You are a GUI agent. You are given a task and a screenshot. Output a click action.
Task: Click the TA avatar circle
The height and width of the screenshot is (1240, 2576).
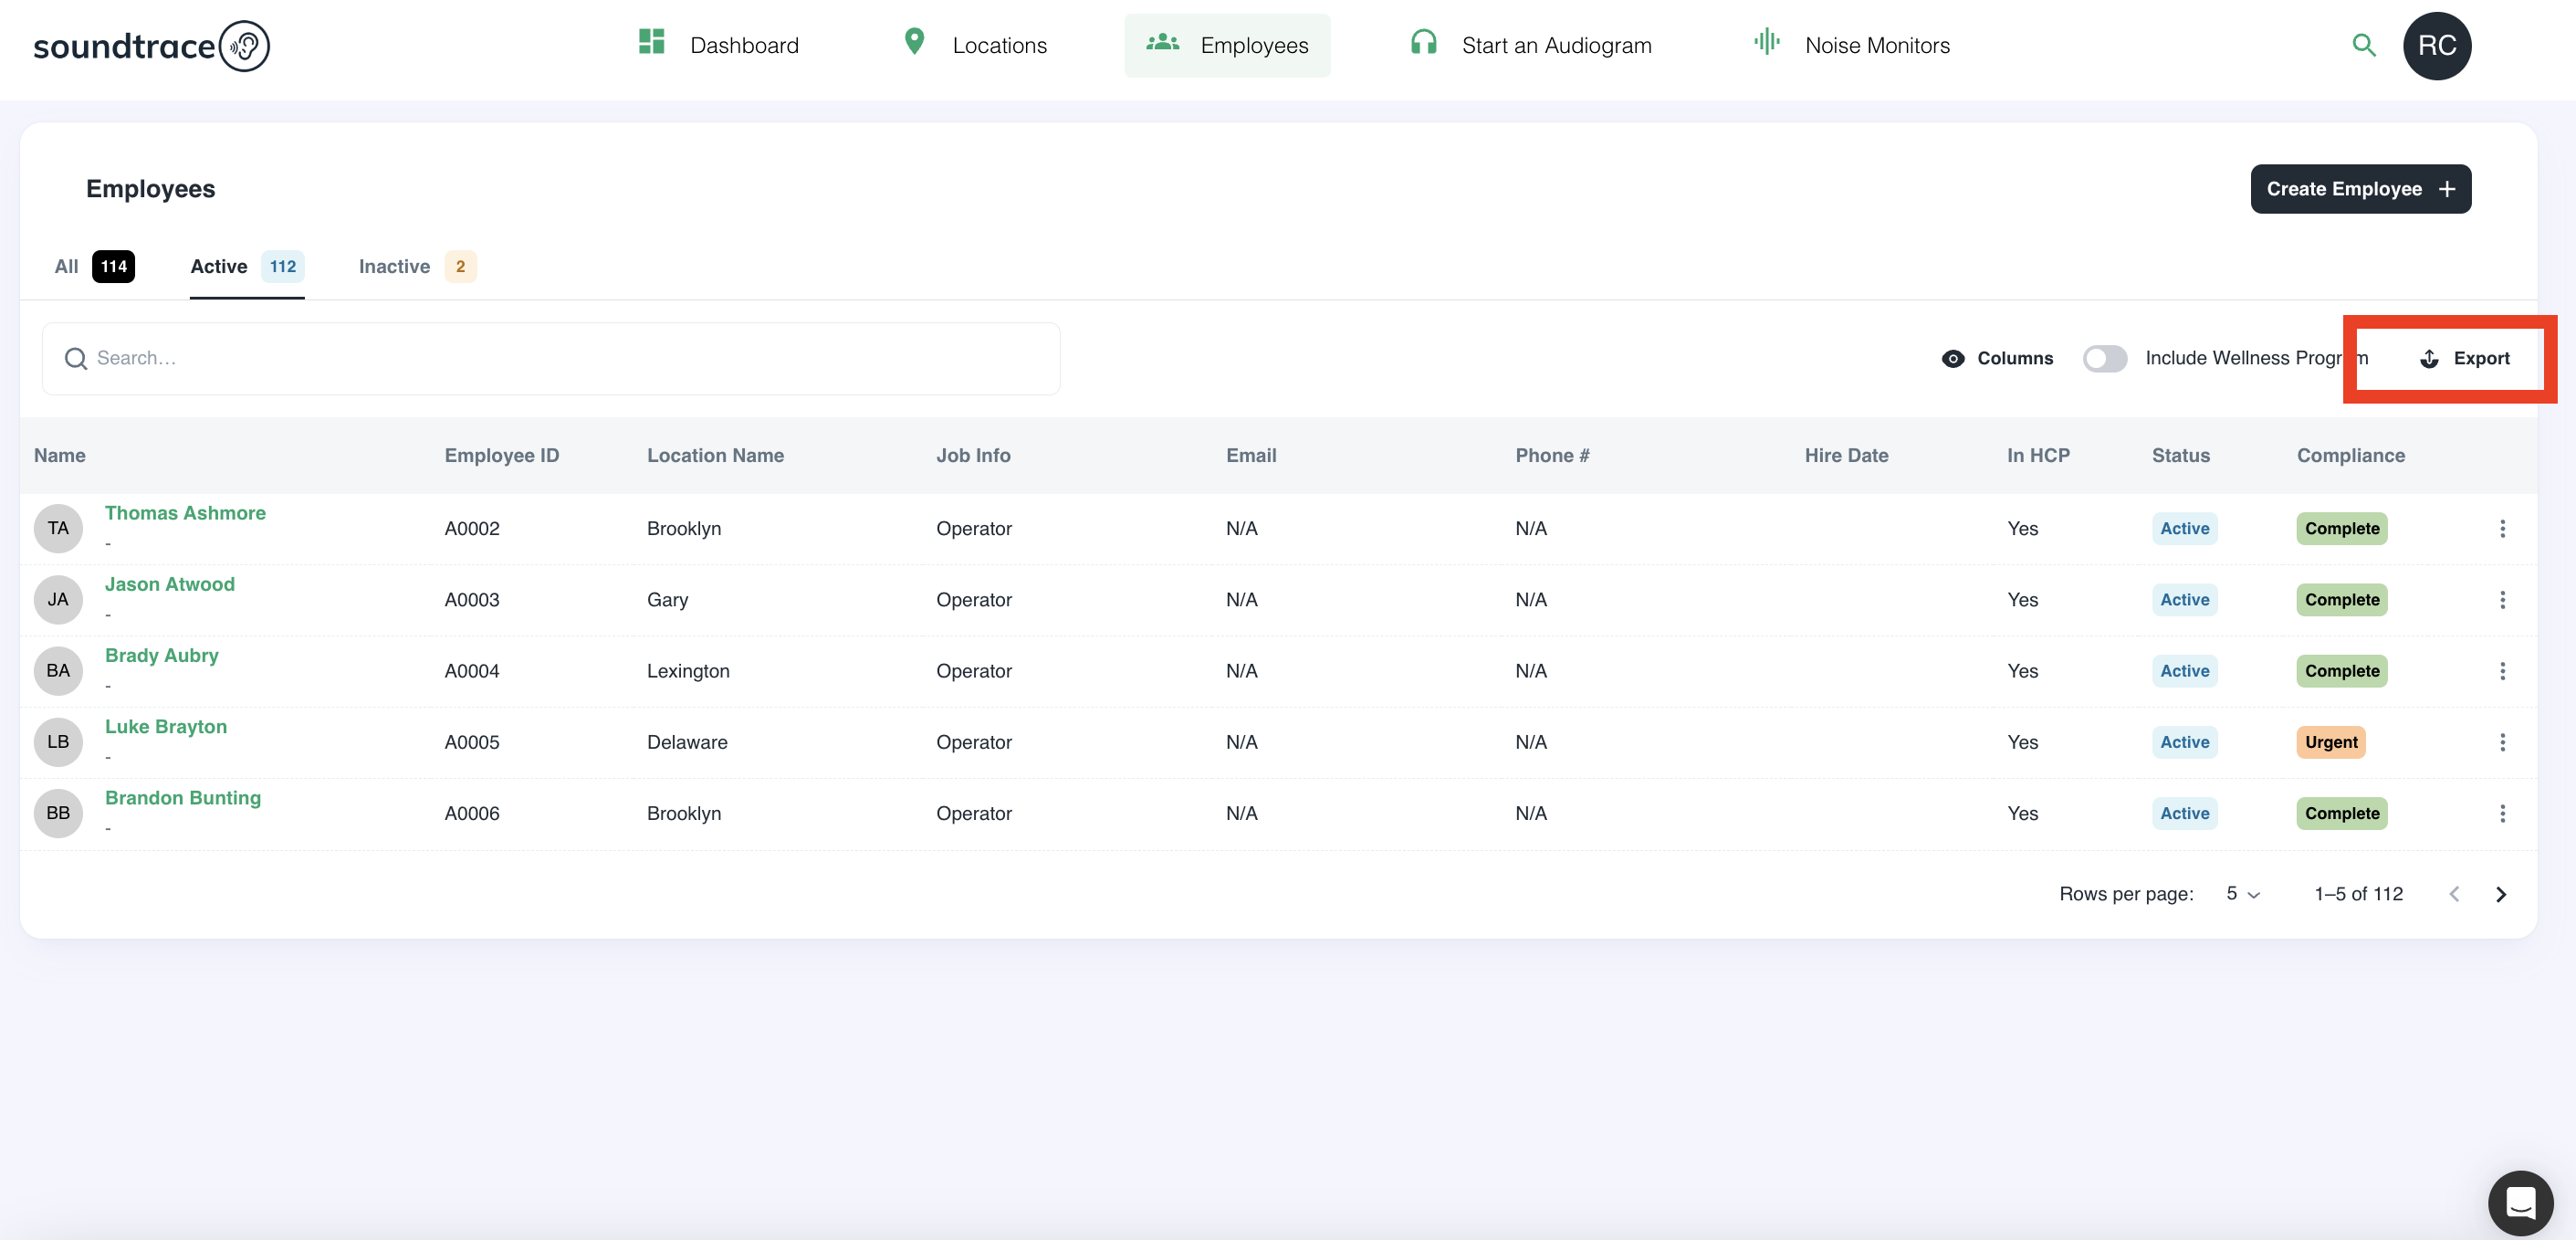point(58,528)
